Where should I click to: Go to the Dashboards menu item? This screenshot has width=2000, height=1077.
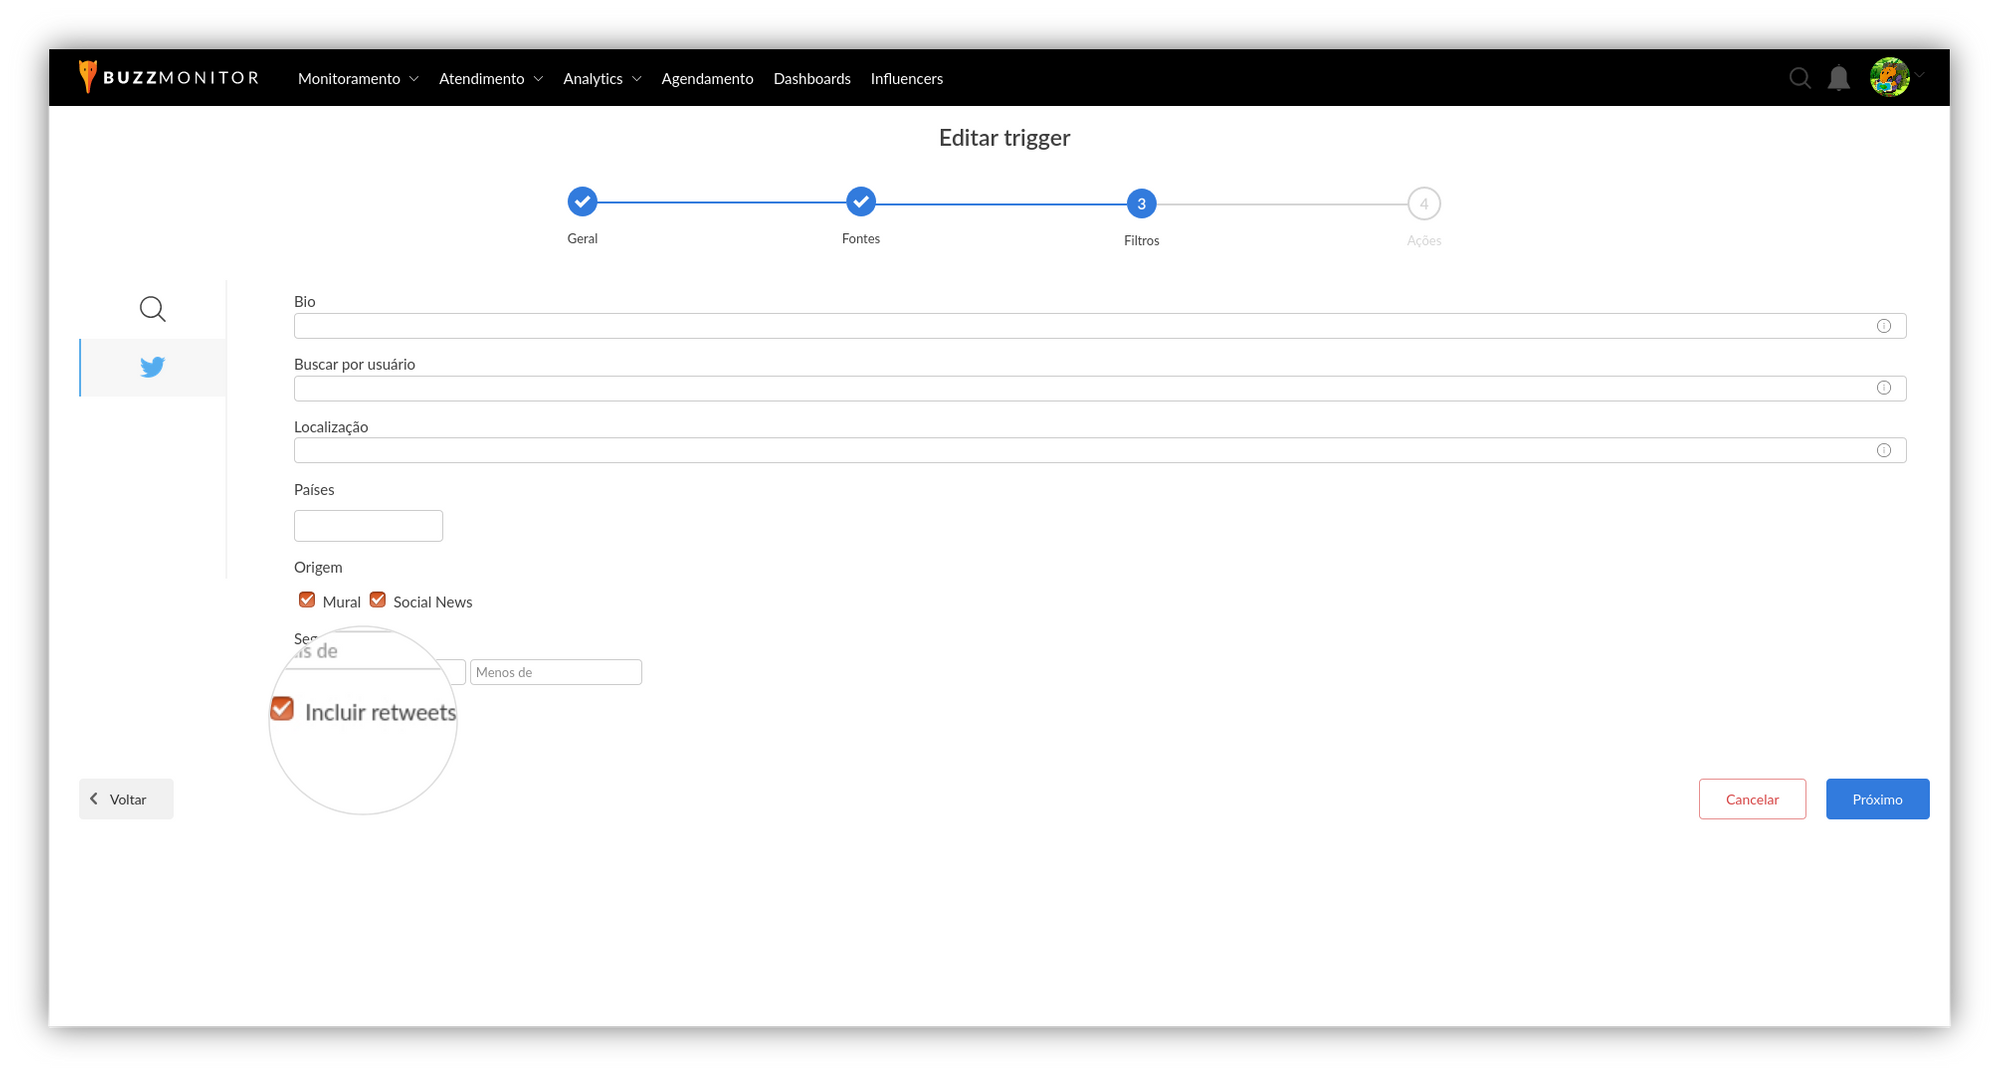click(x=811, y=79)
